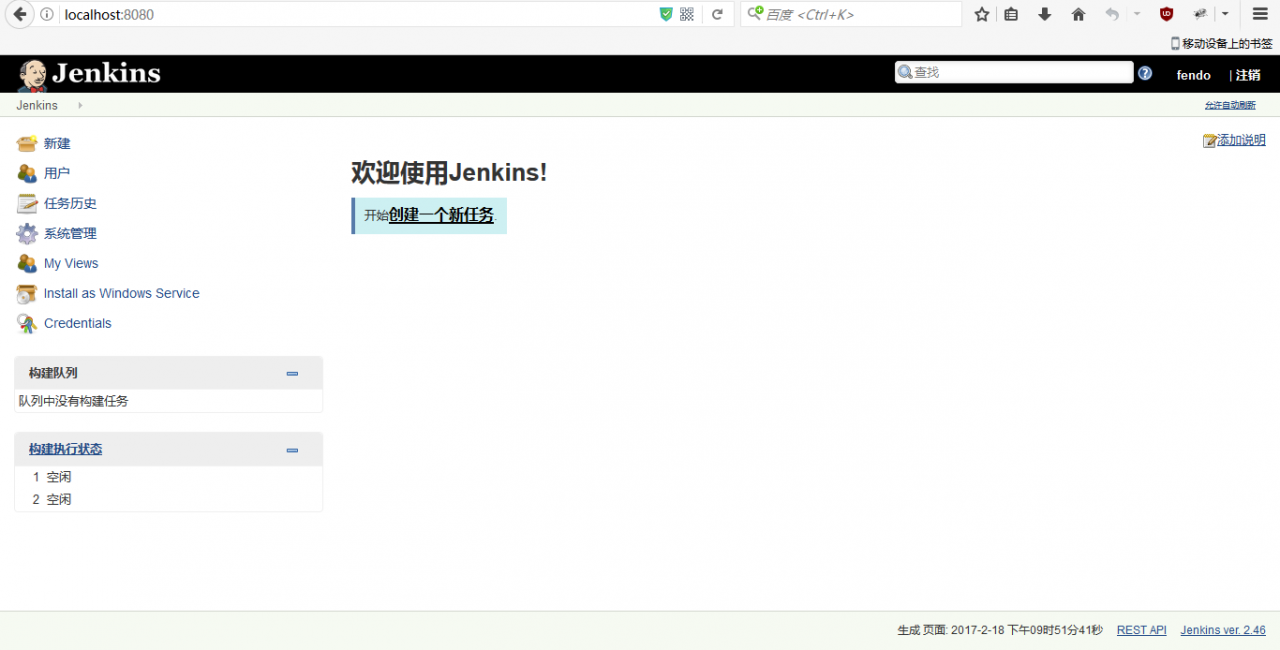
Task: Open the blue search help question icon
Action: (1145, 73)
